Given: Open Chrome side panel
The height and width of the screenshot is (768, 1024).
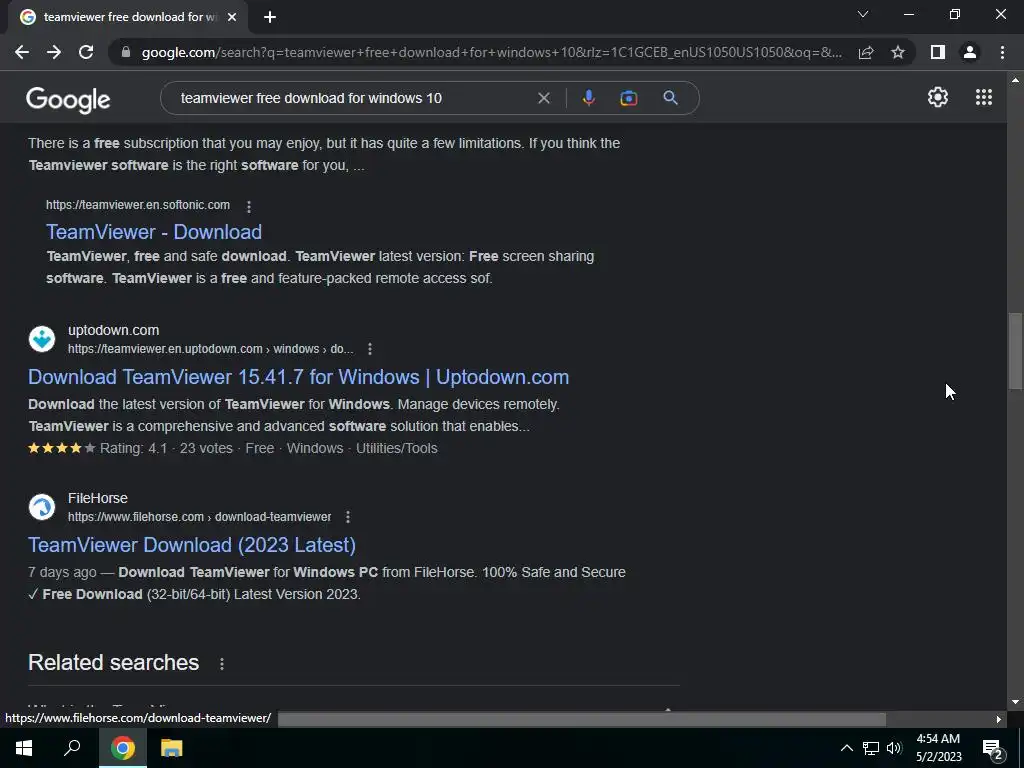Looking at the screenshot, I should (938, 52).
